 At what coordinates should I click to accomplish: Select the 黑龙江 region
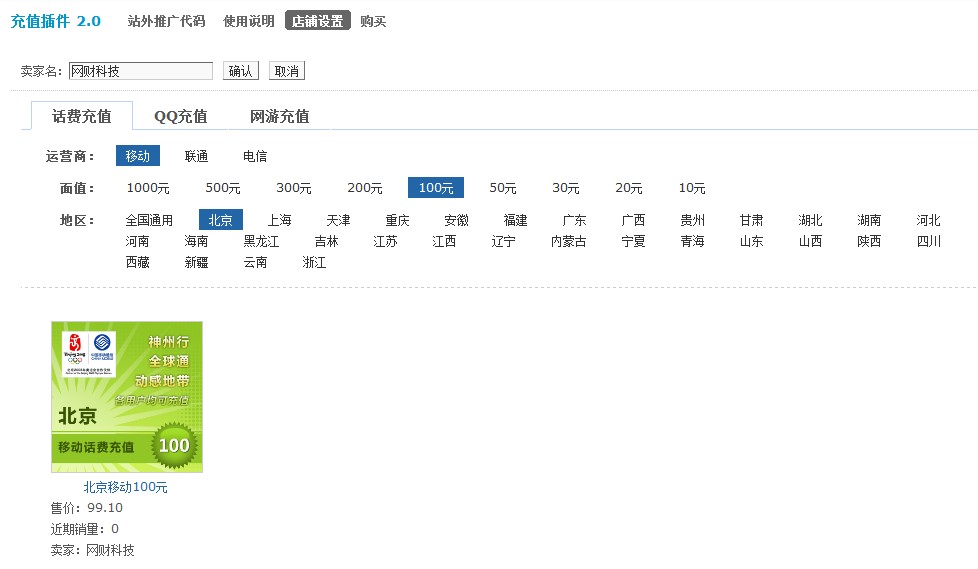click(261, 241)
